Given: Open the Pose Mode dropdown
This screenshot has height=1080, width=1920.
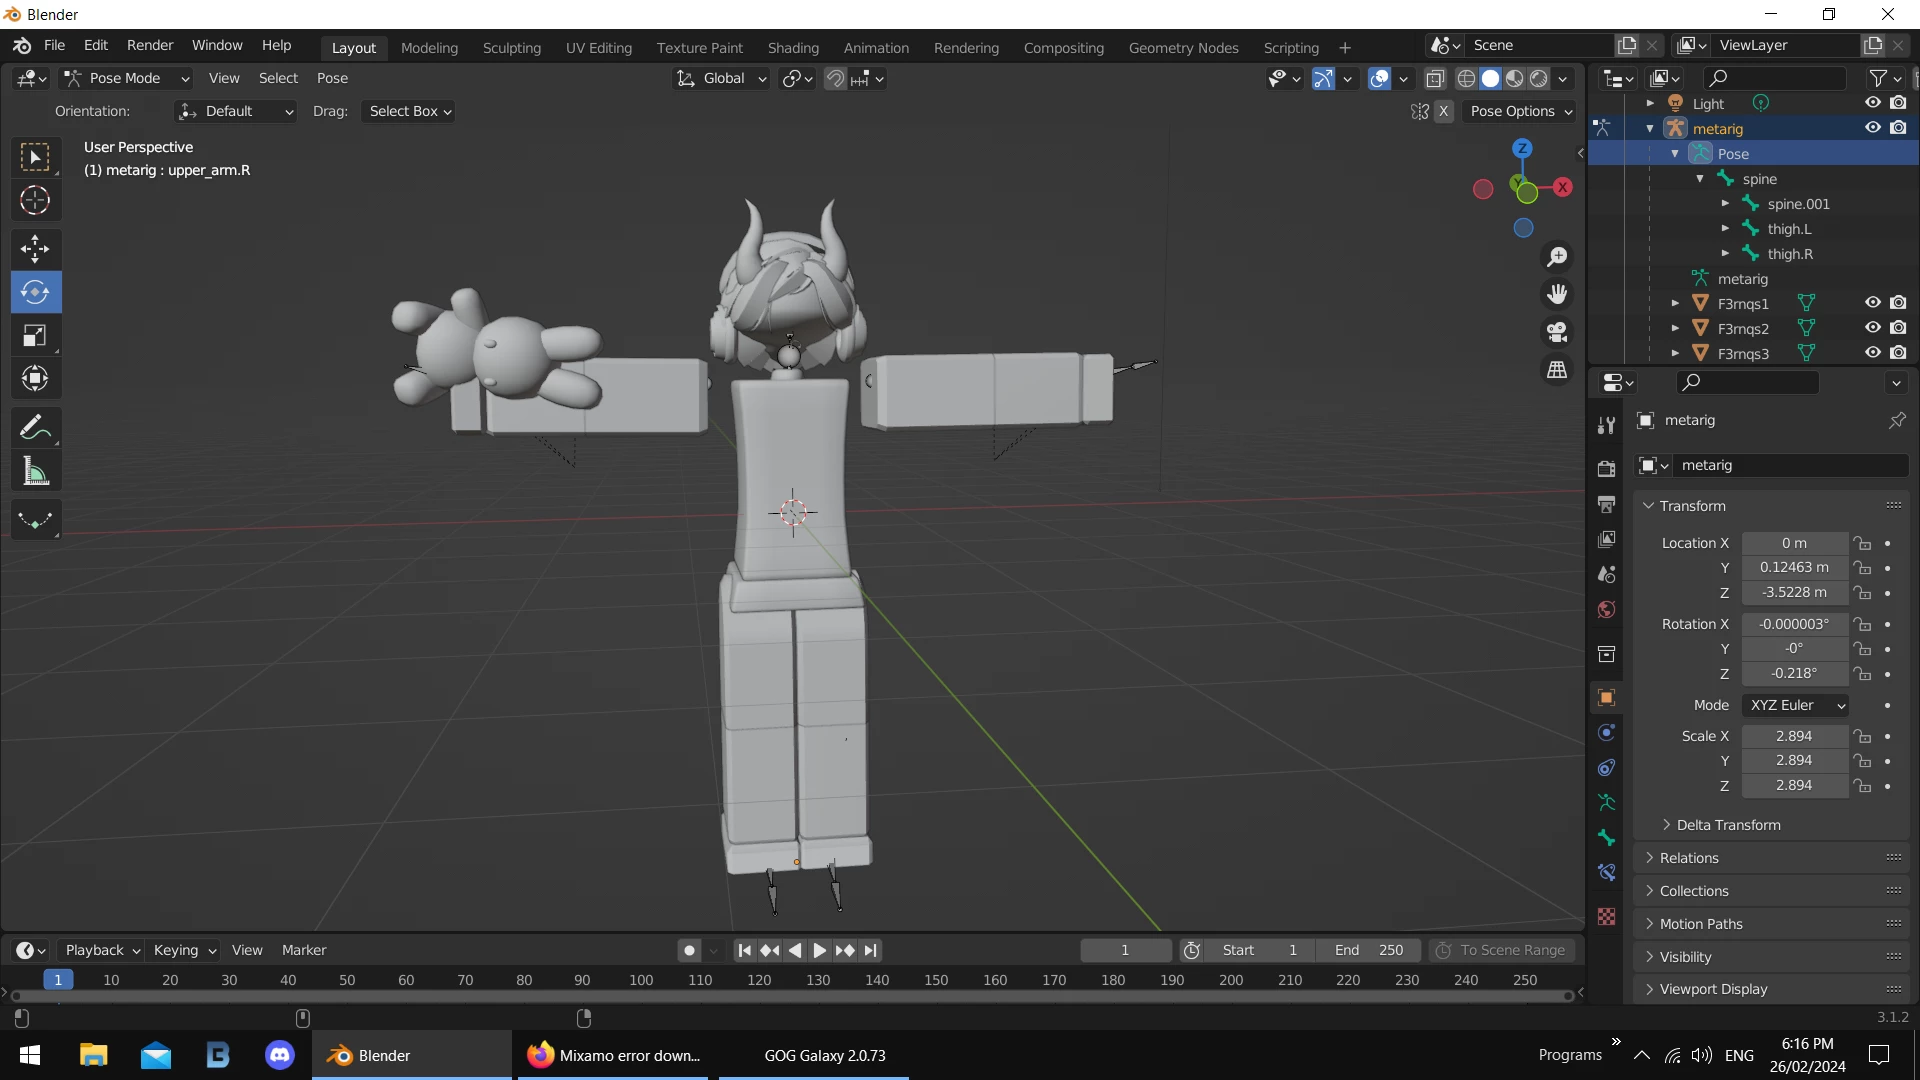Looking at the screenshot, I should click(x=126, y=78).
